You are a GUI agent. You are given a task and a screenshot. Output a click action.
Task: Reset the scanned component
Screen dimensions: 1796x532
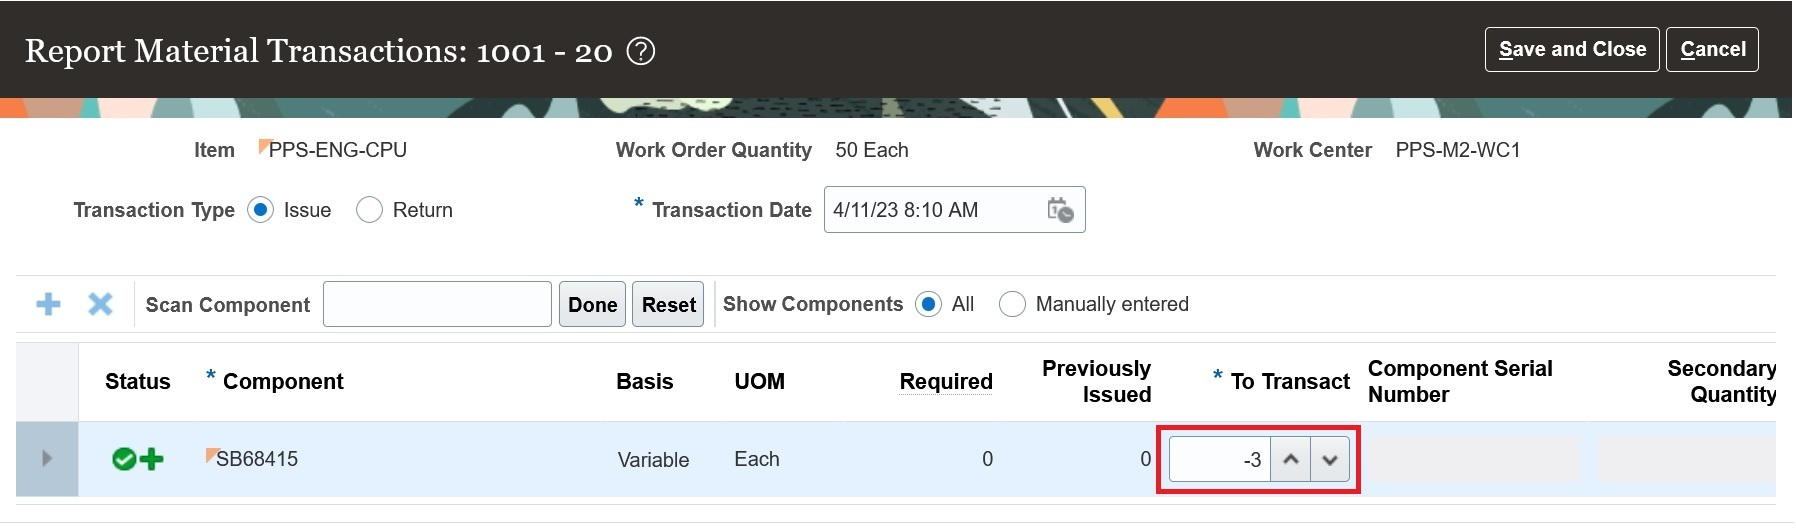668,304
